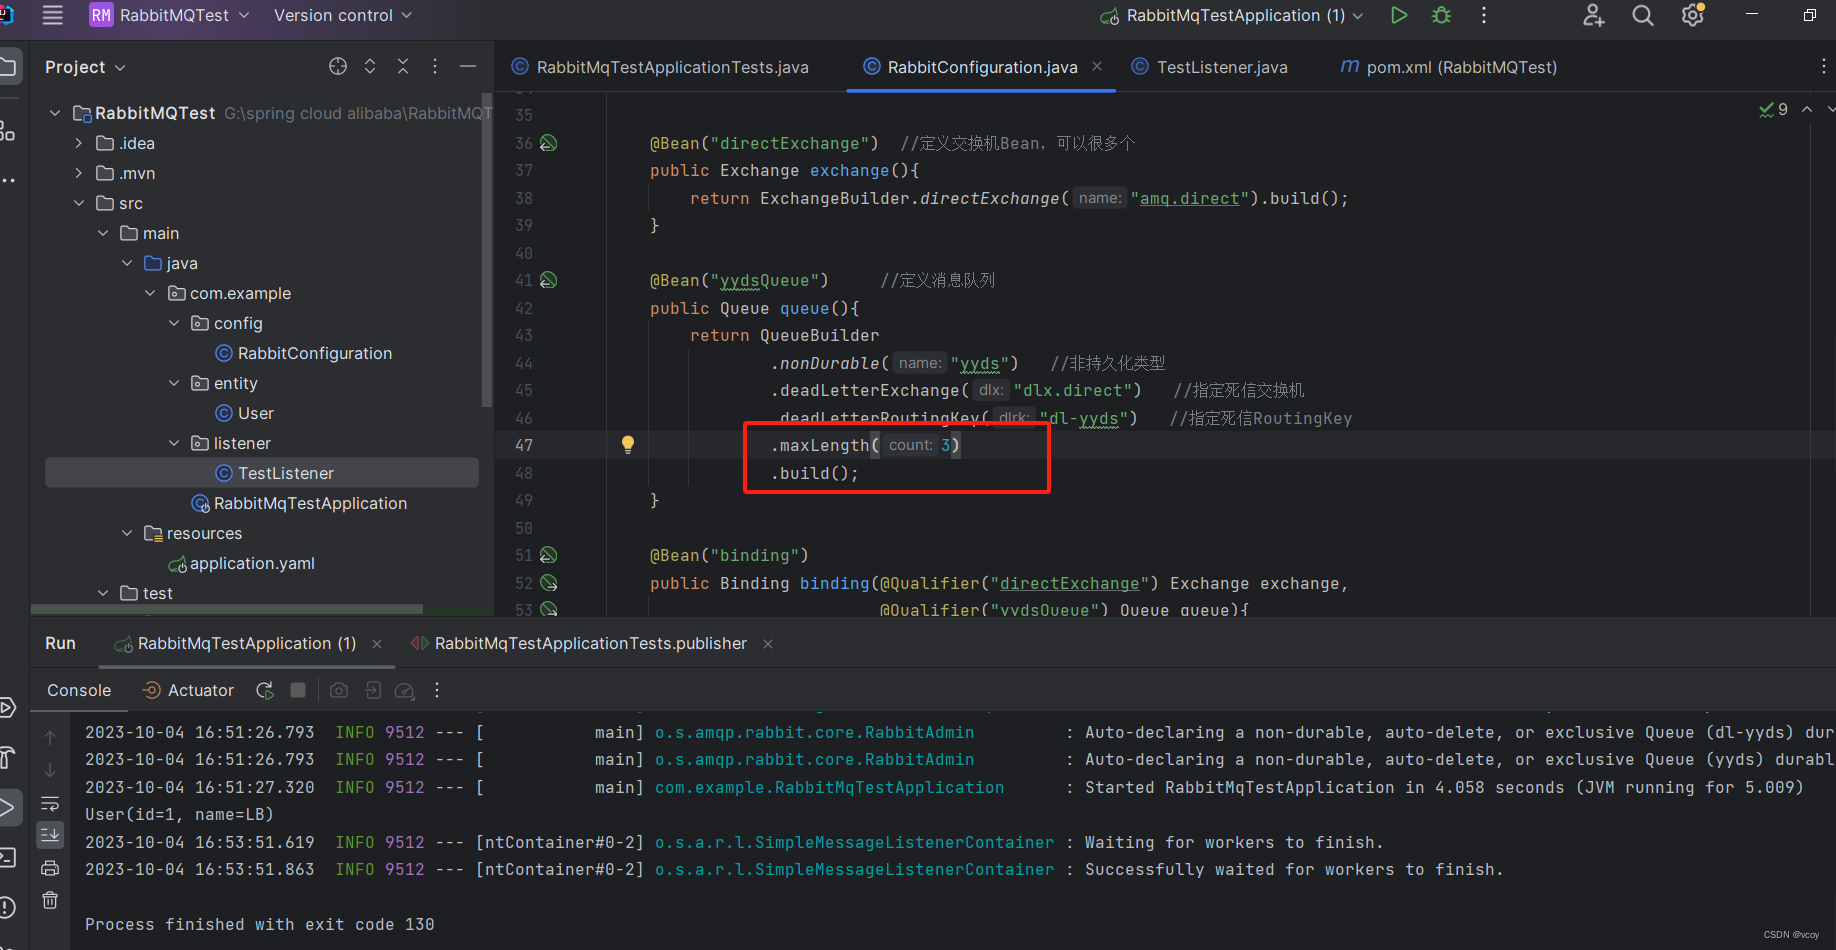Viewport: 1836px width, 950px height.
Task: Click the Scroll to End console icon
Action: pos(50,834)
